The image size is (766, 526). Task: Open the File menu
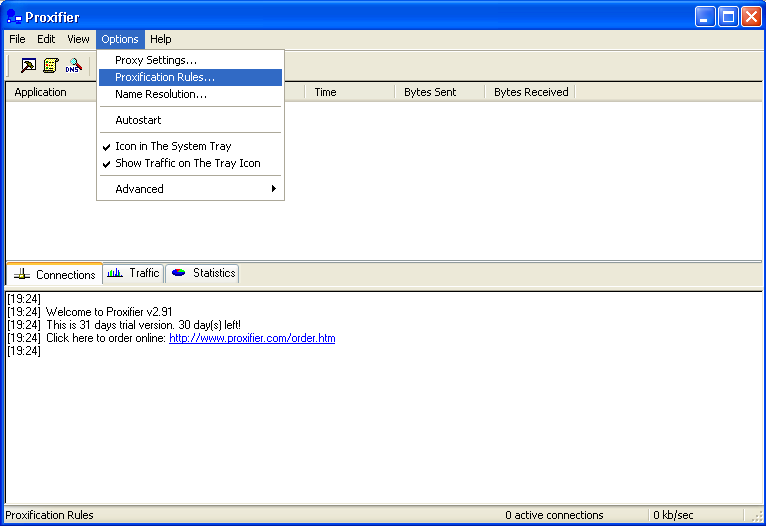point(17,39)
